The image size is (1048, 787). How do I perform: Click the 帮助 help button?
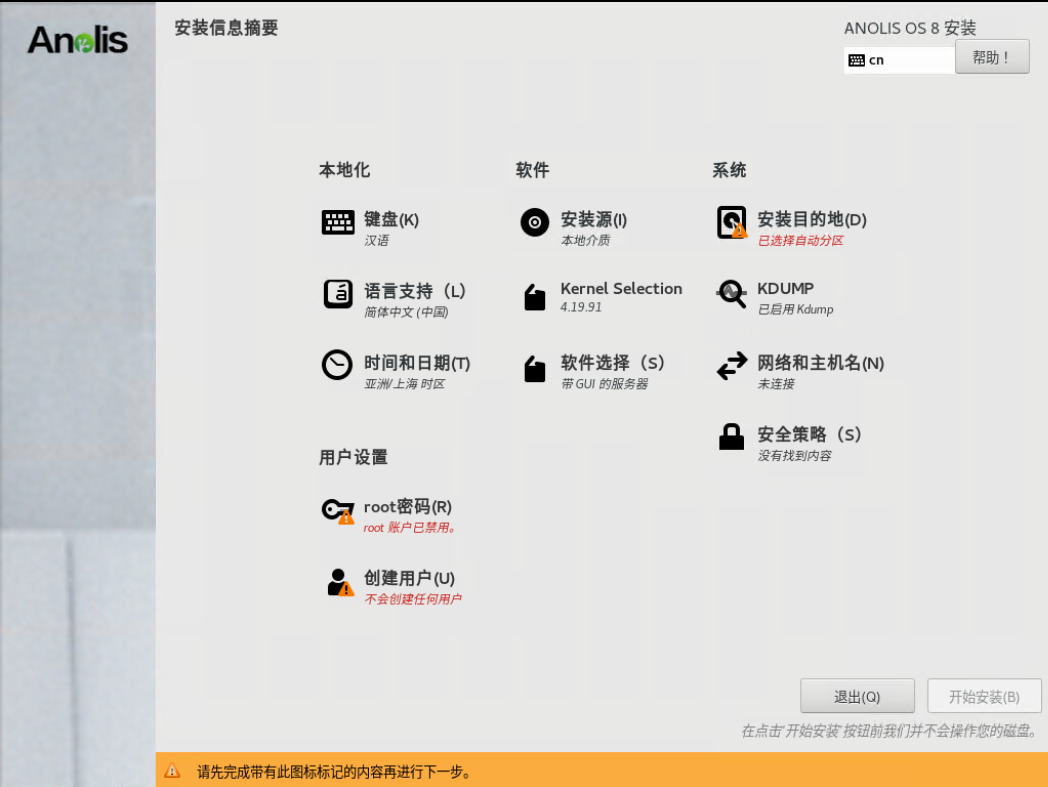pos(992,56)
